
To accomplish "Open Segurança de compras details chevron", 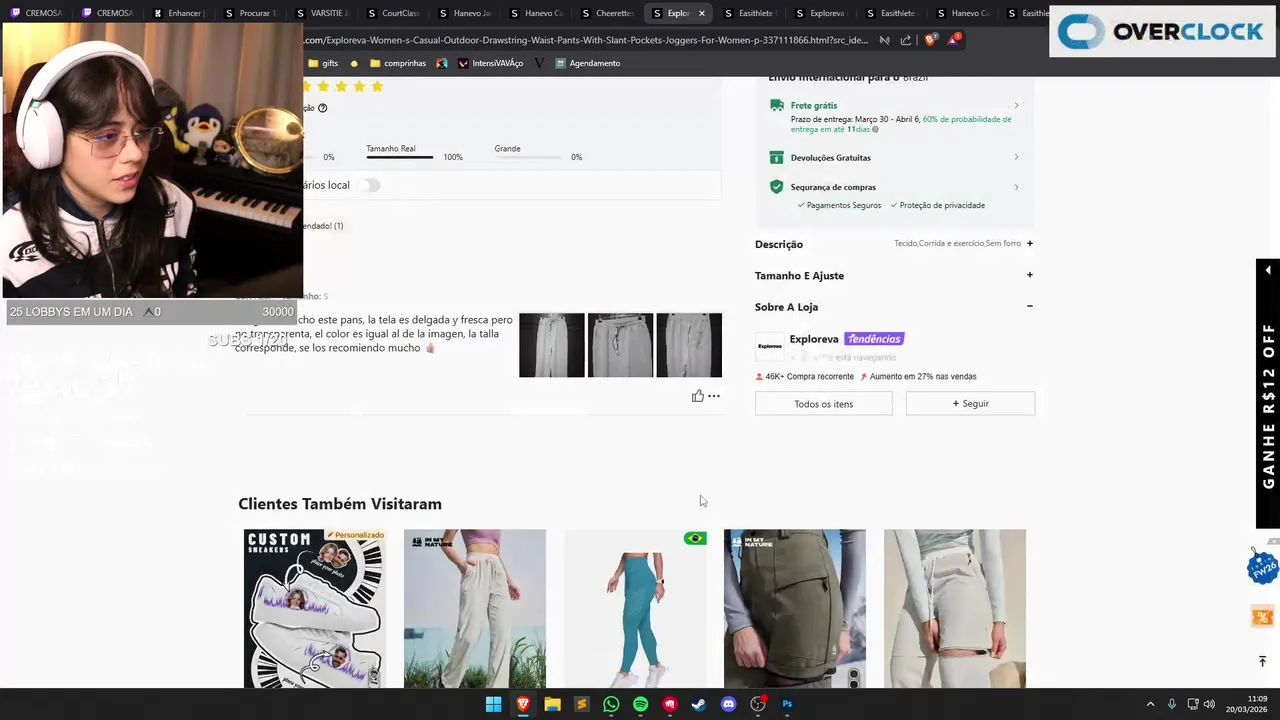I will 1016,187.
